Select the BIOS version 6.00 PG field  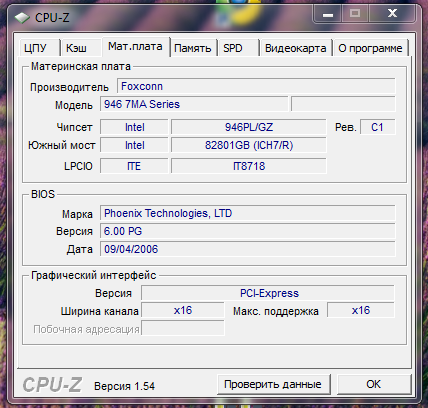coord(248,231)
